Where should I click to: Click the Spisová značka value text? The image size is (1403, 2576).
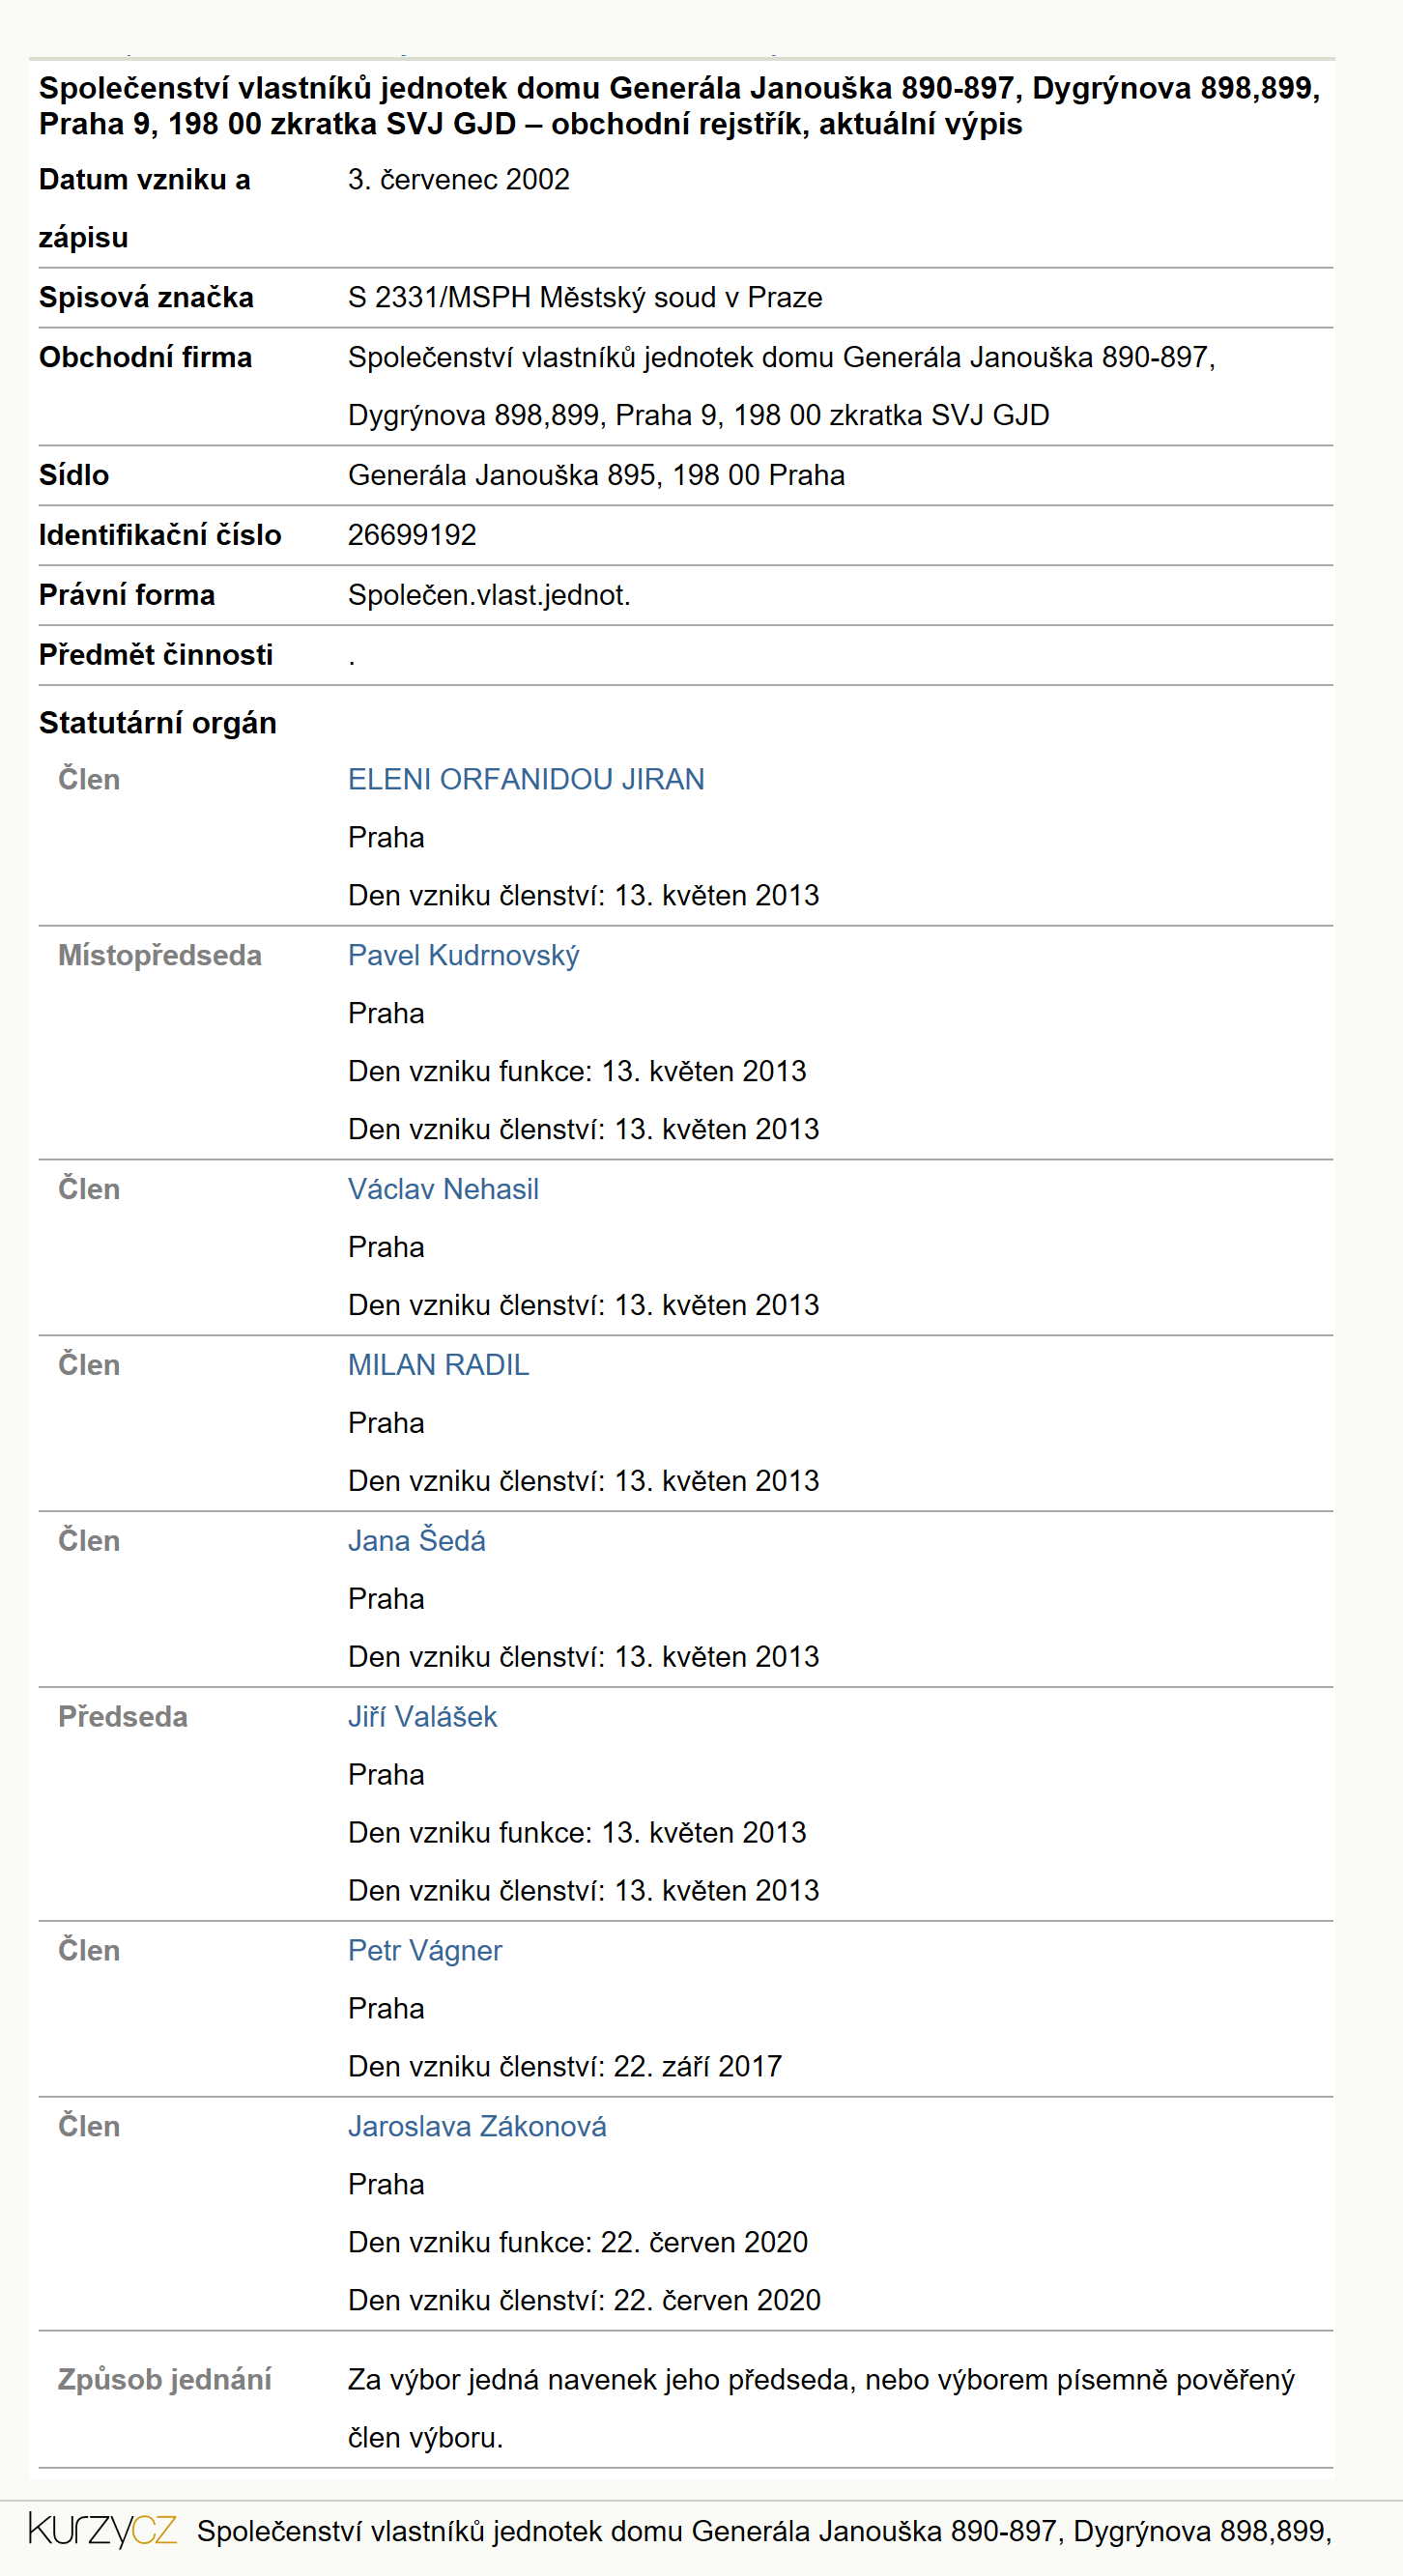pos(585,297)
